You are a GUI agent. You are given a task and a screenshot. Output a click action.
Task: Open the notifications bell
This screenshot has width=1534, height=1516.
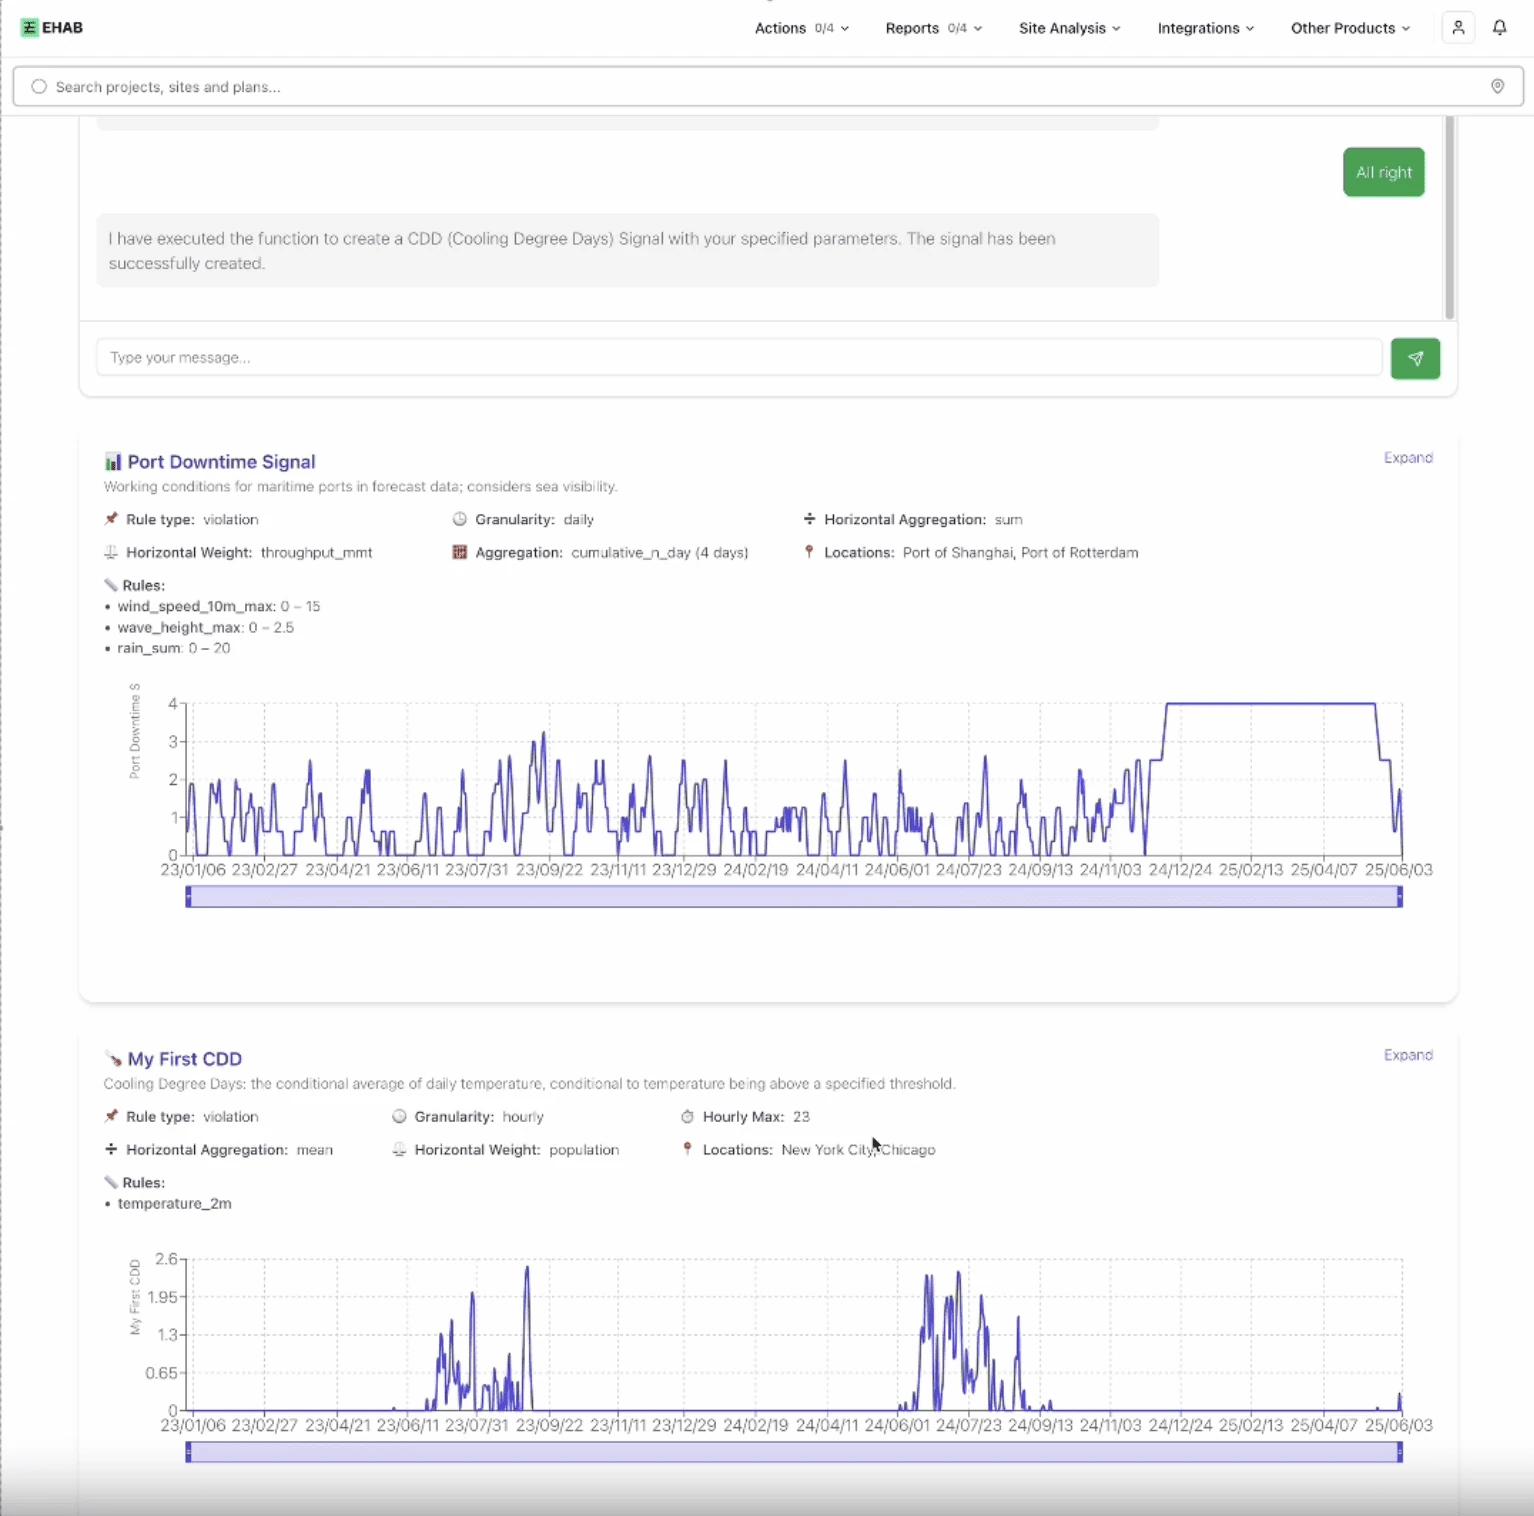(x=1499, y=28)
